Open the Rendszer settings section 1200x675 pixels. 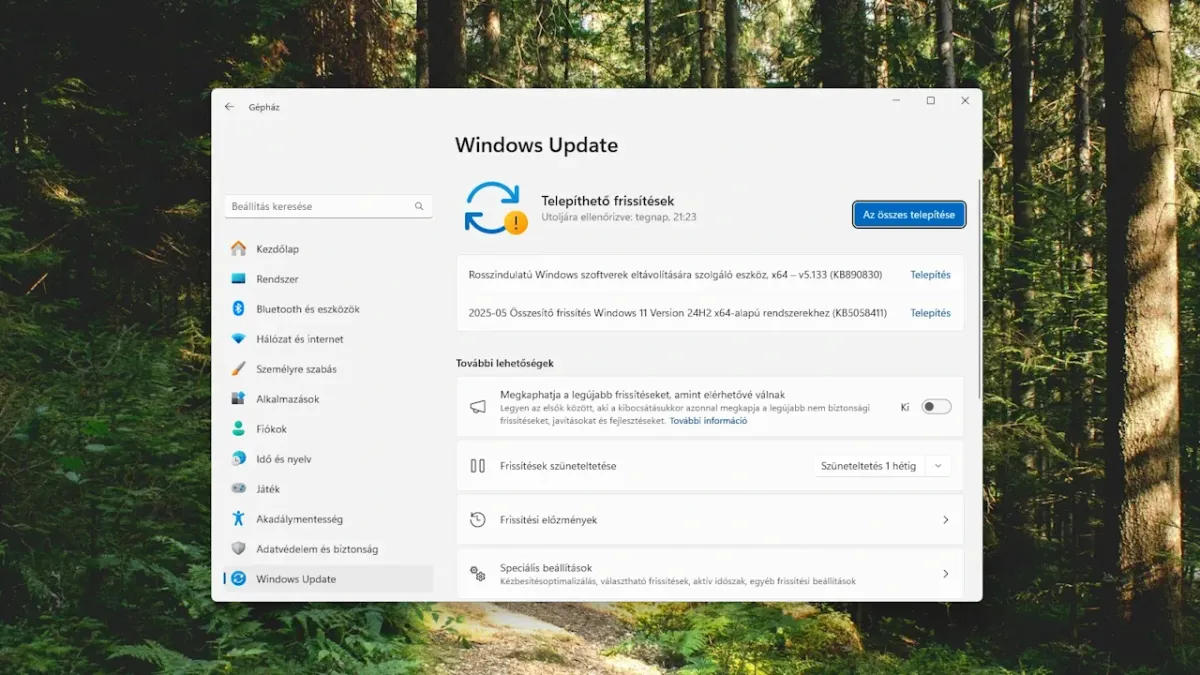click(328, 279)
